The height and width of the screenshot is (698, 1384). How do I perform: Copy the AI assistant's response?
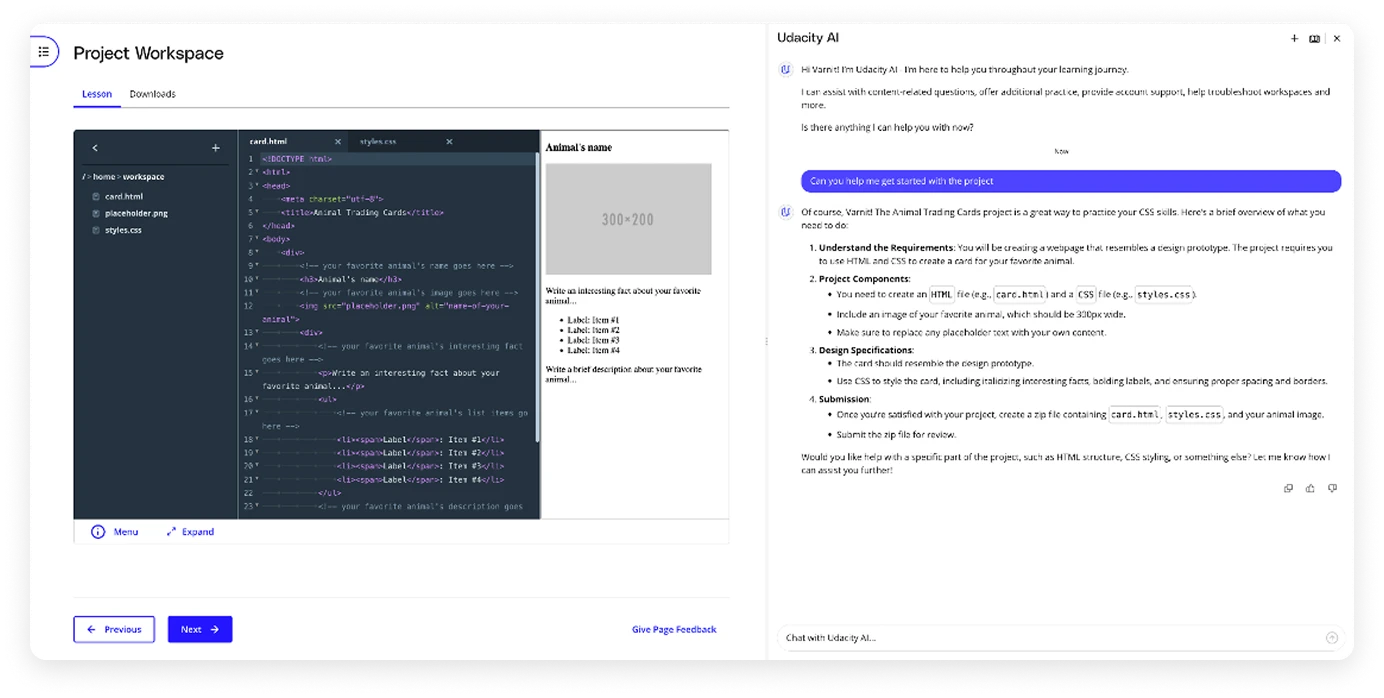point(1288,488)
